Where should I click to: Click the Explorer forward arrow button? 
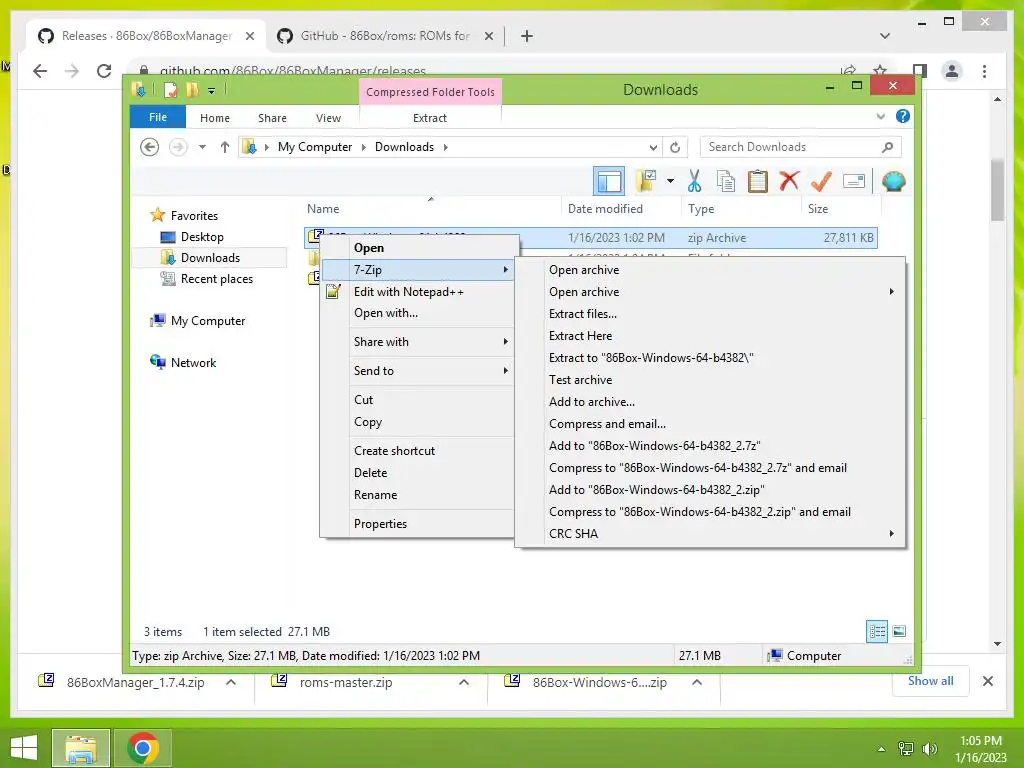pos(178,147)
